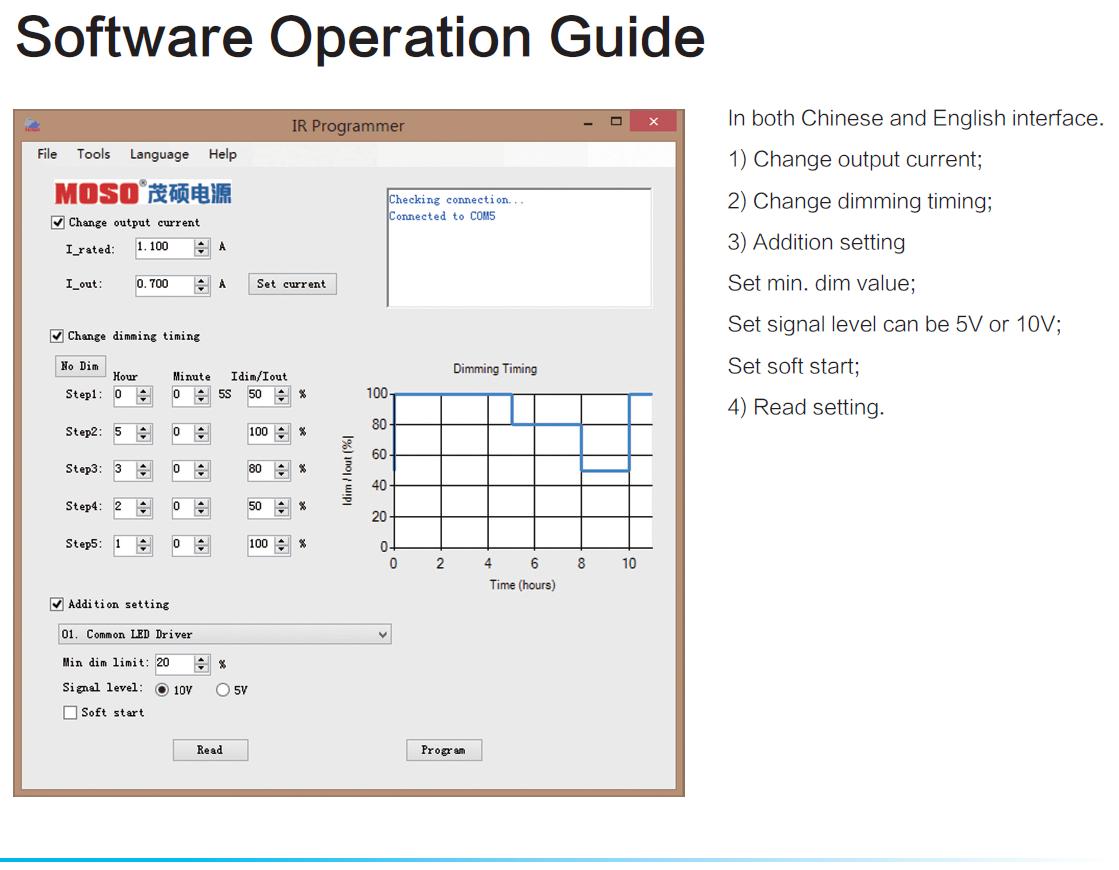
Task: Open the Language menu
Action: click(x=159, y=154)
